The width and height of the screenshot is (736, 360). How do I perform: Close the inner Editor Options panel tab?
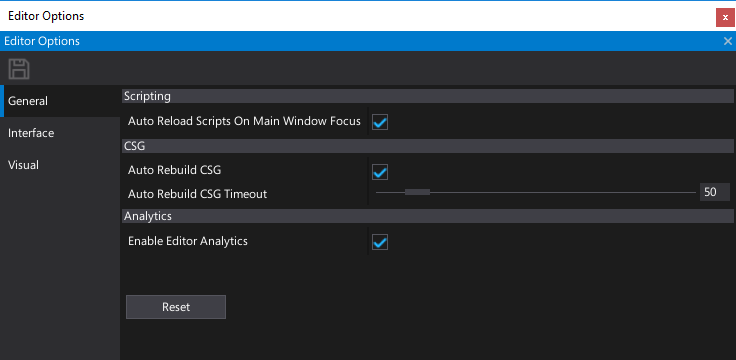tap(728, 41)
